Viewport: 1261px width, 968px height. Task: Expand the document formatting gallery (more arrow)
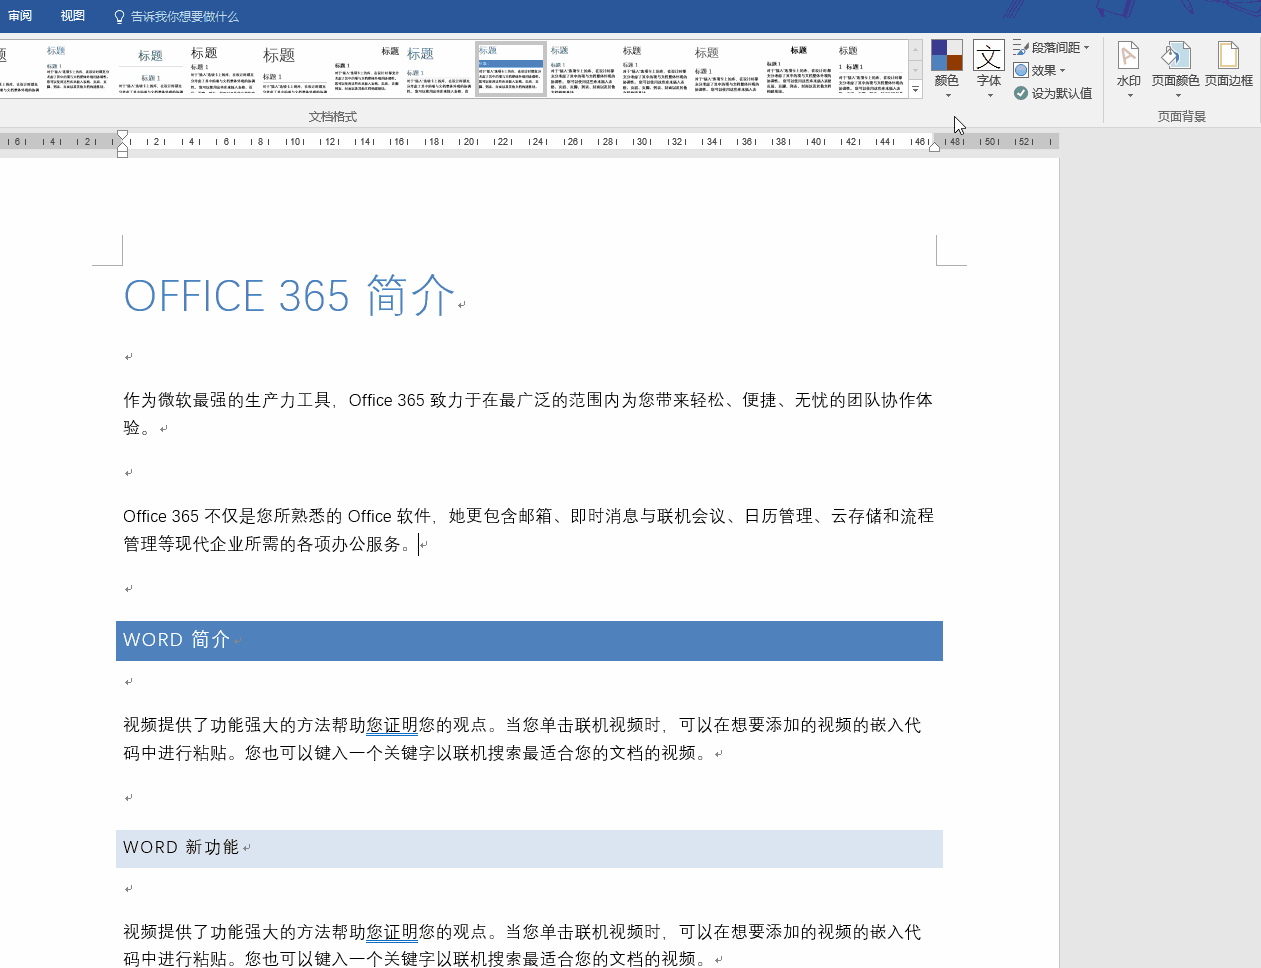pos(915,89)
